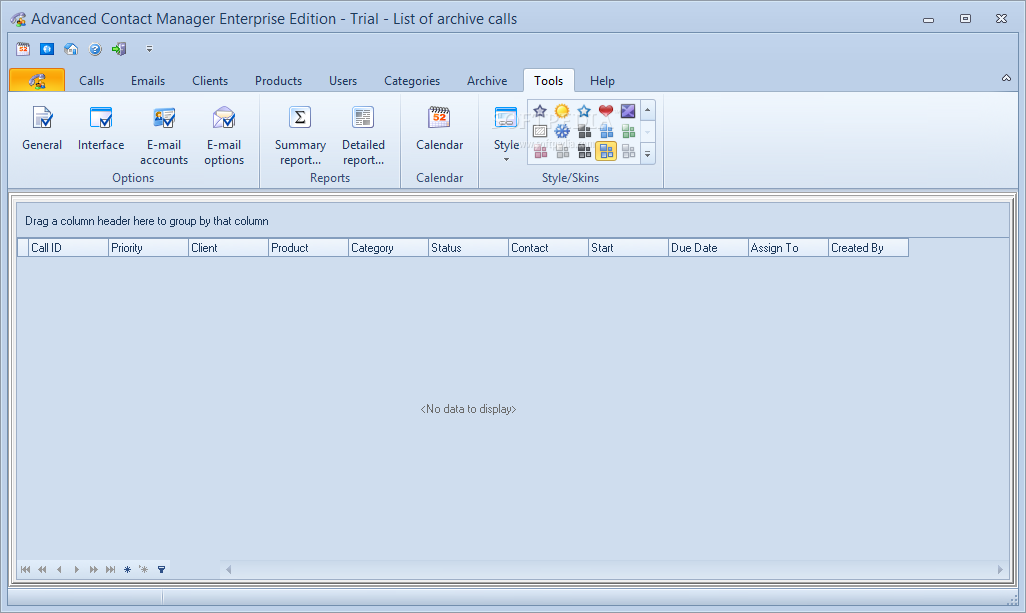Go to the Users tab
Screen dimensions: 1026x613
point(343,80)
